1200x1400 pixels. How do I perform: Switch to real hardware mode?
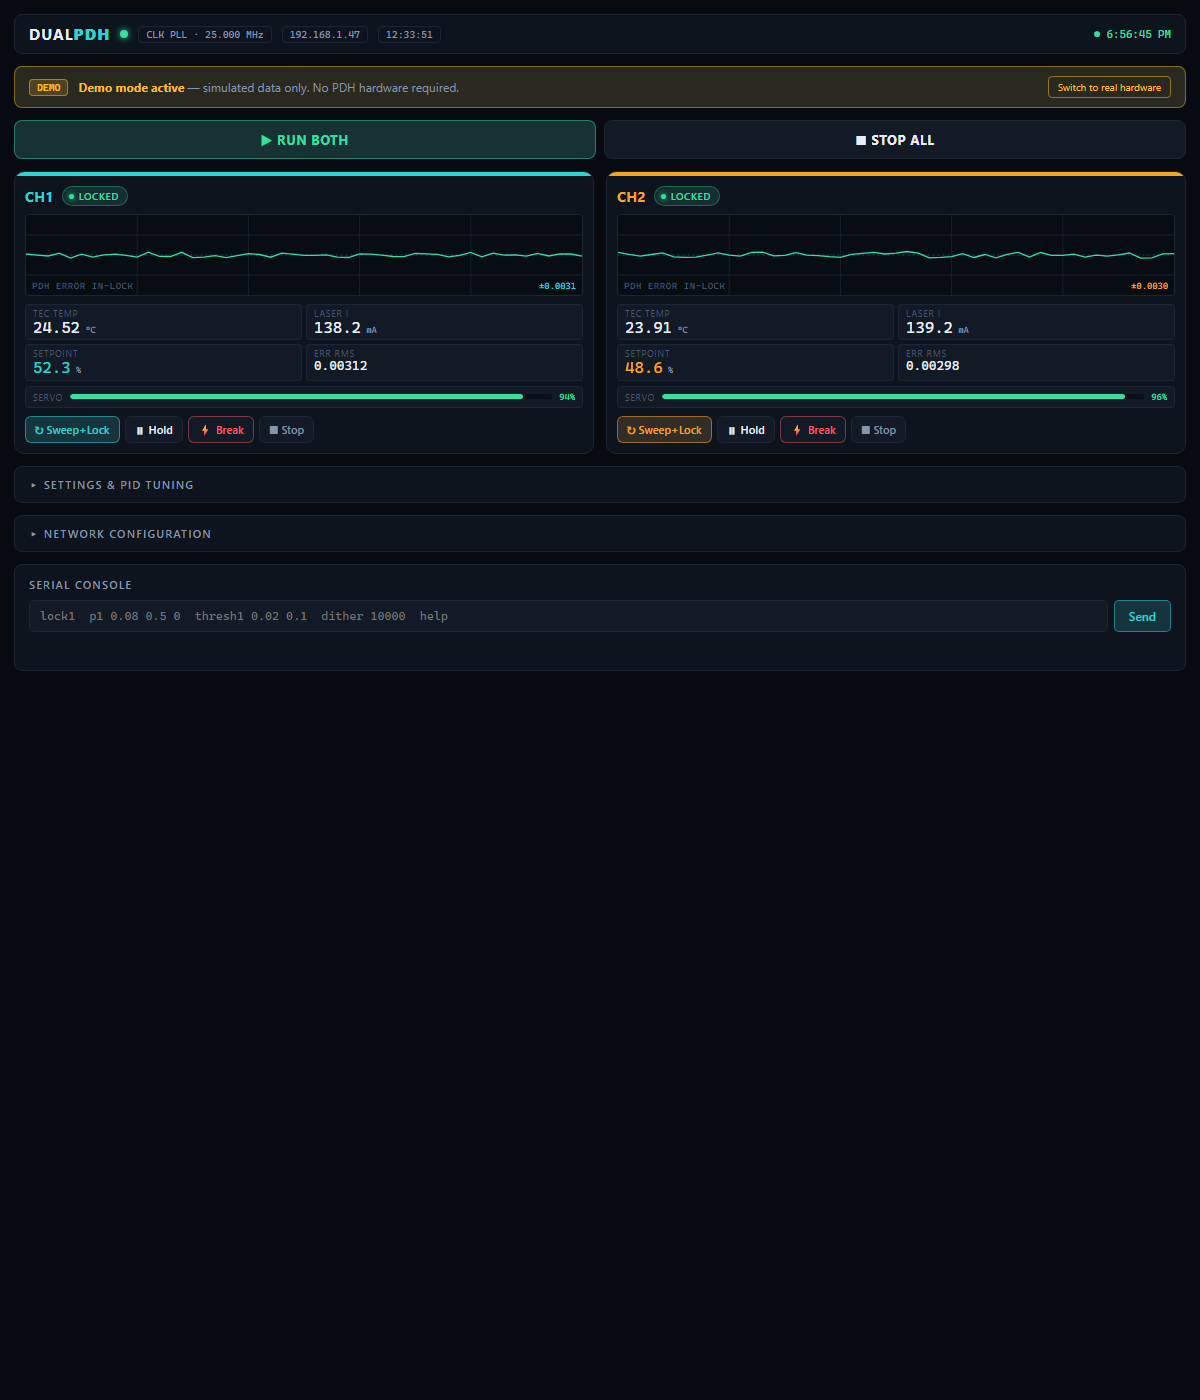(x=1109, y=88)
